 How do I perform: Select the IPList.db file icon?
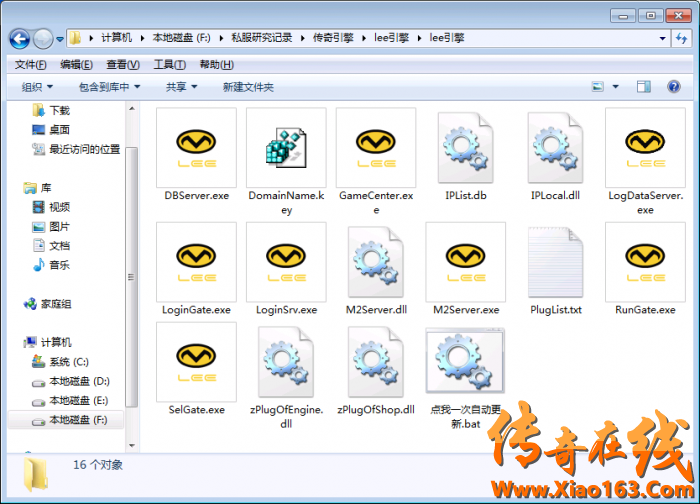466,148
